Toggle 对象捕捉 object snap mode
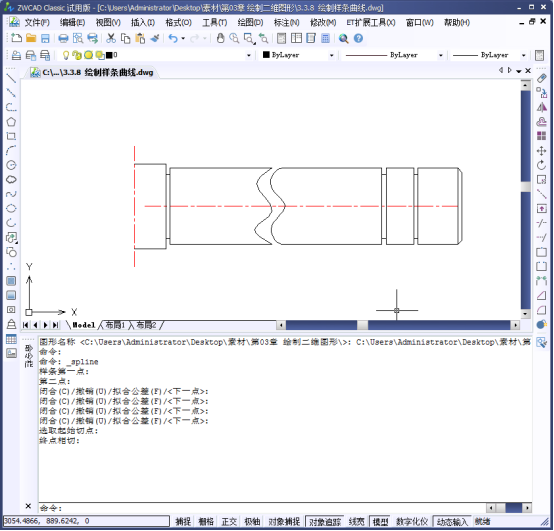 coord(284,521)
